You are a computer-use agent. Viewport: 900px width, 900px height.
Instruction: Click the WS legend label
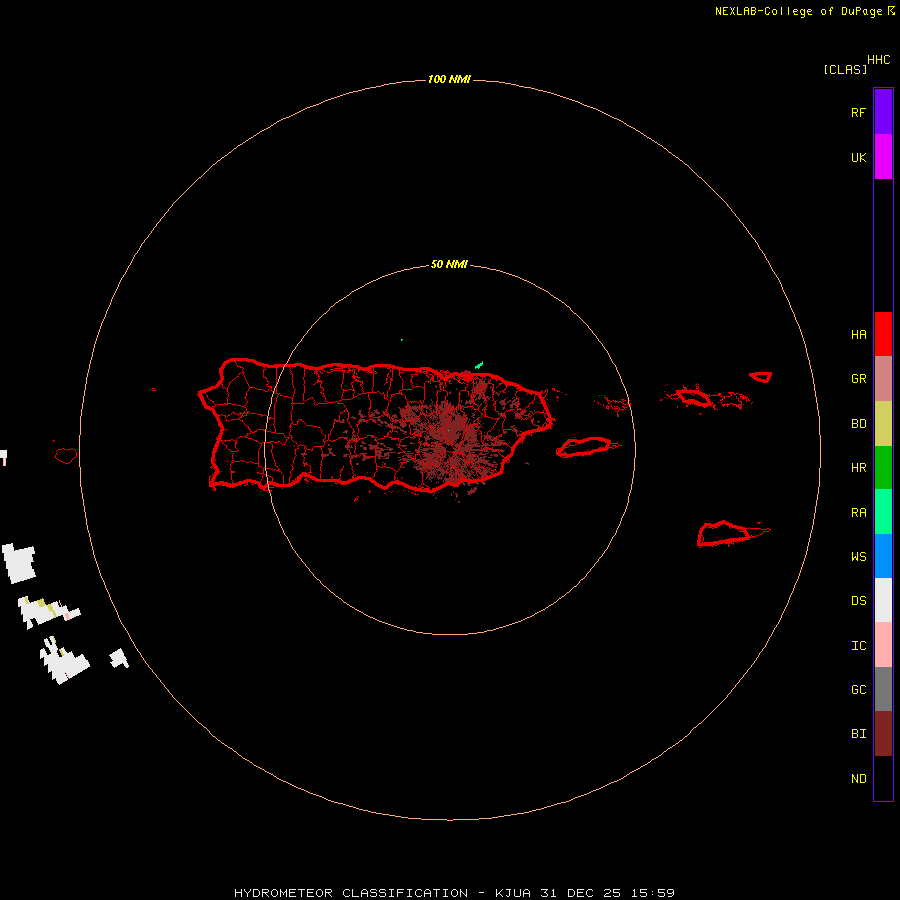pos(858,557)
